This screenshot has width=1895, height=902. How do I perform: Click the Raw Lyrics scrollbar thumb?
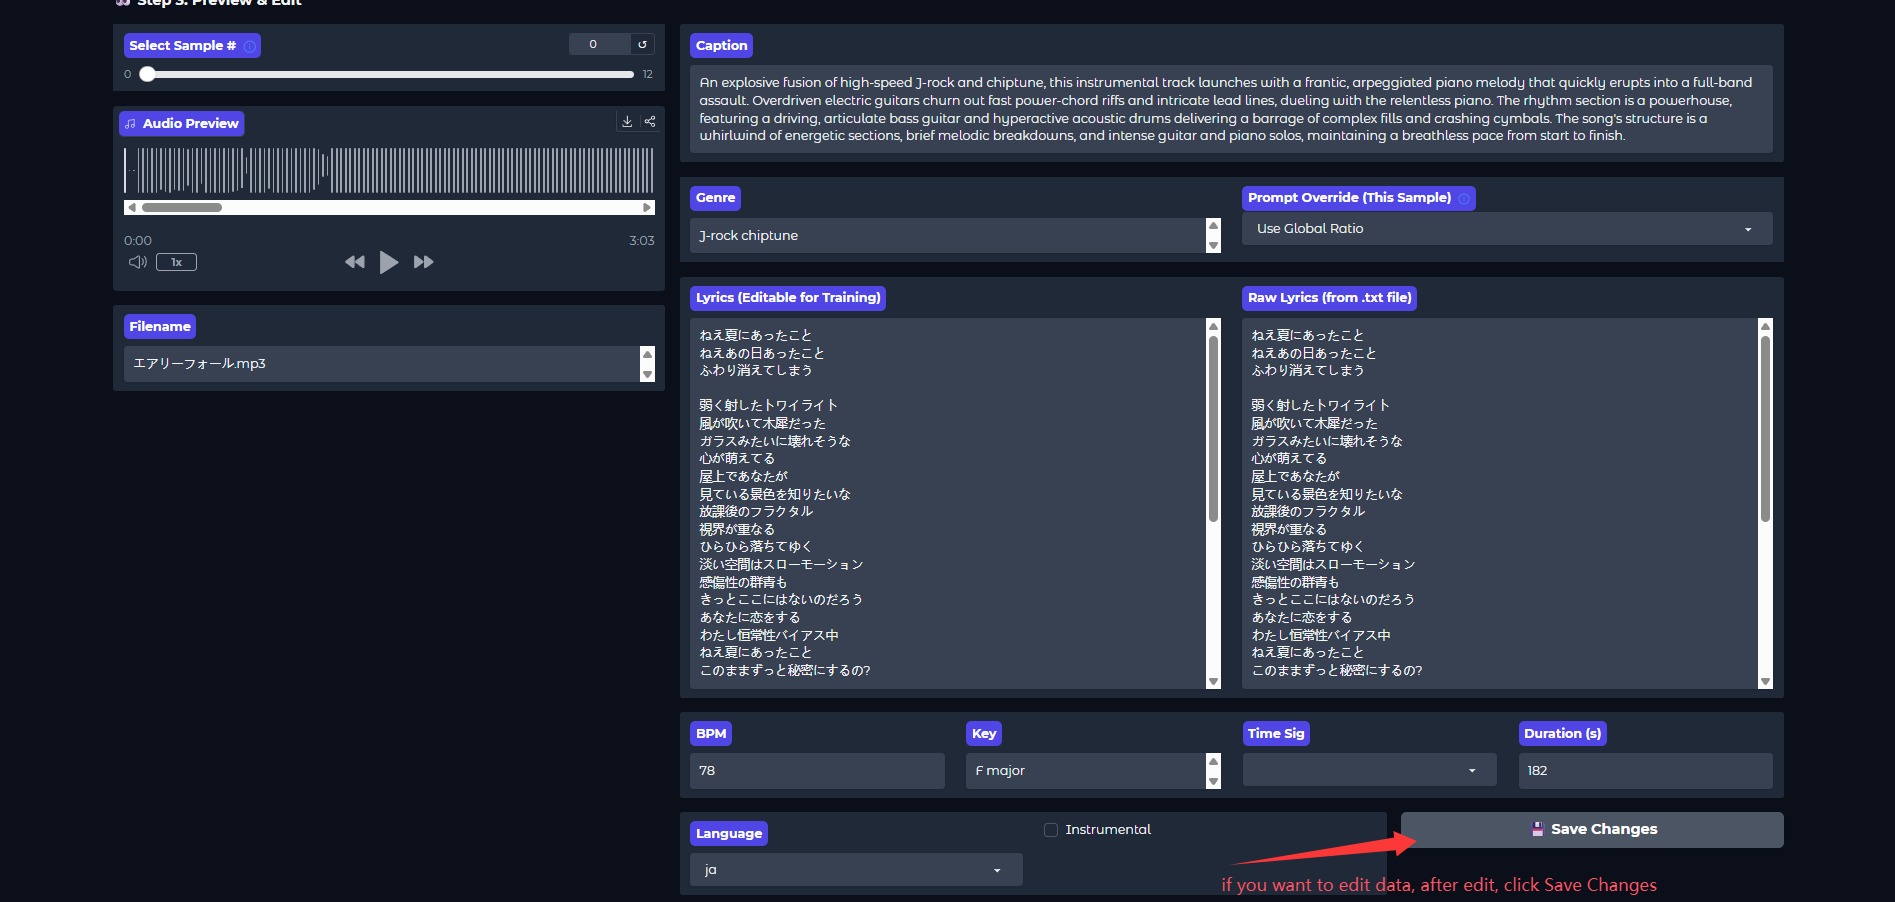click(1766, 428)
